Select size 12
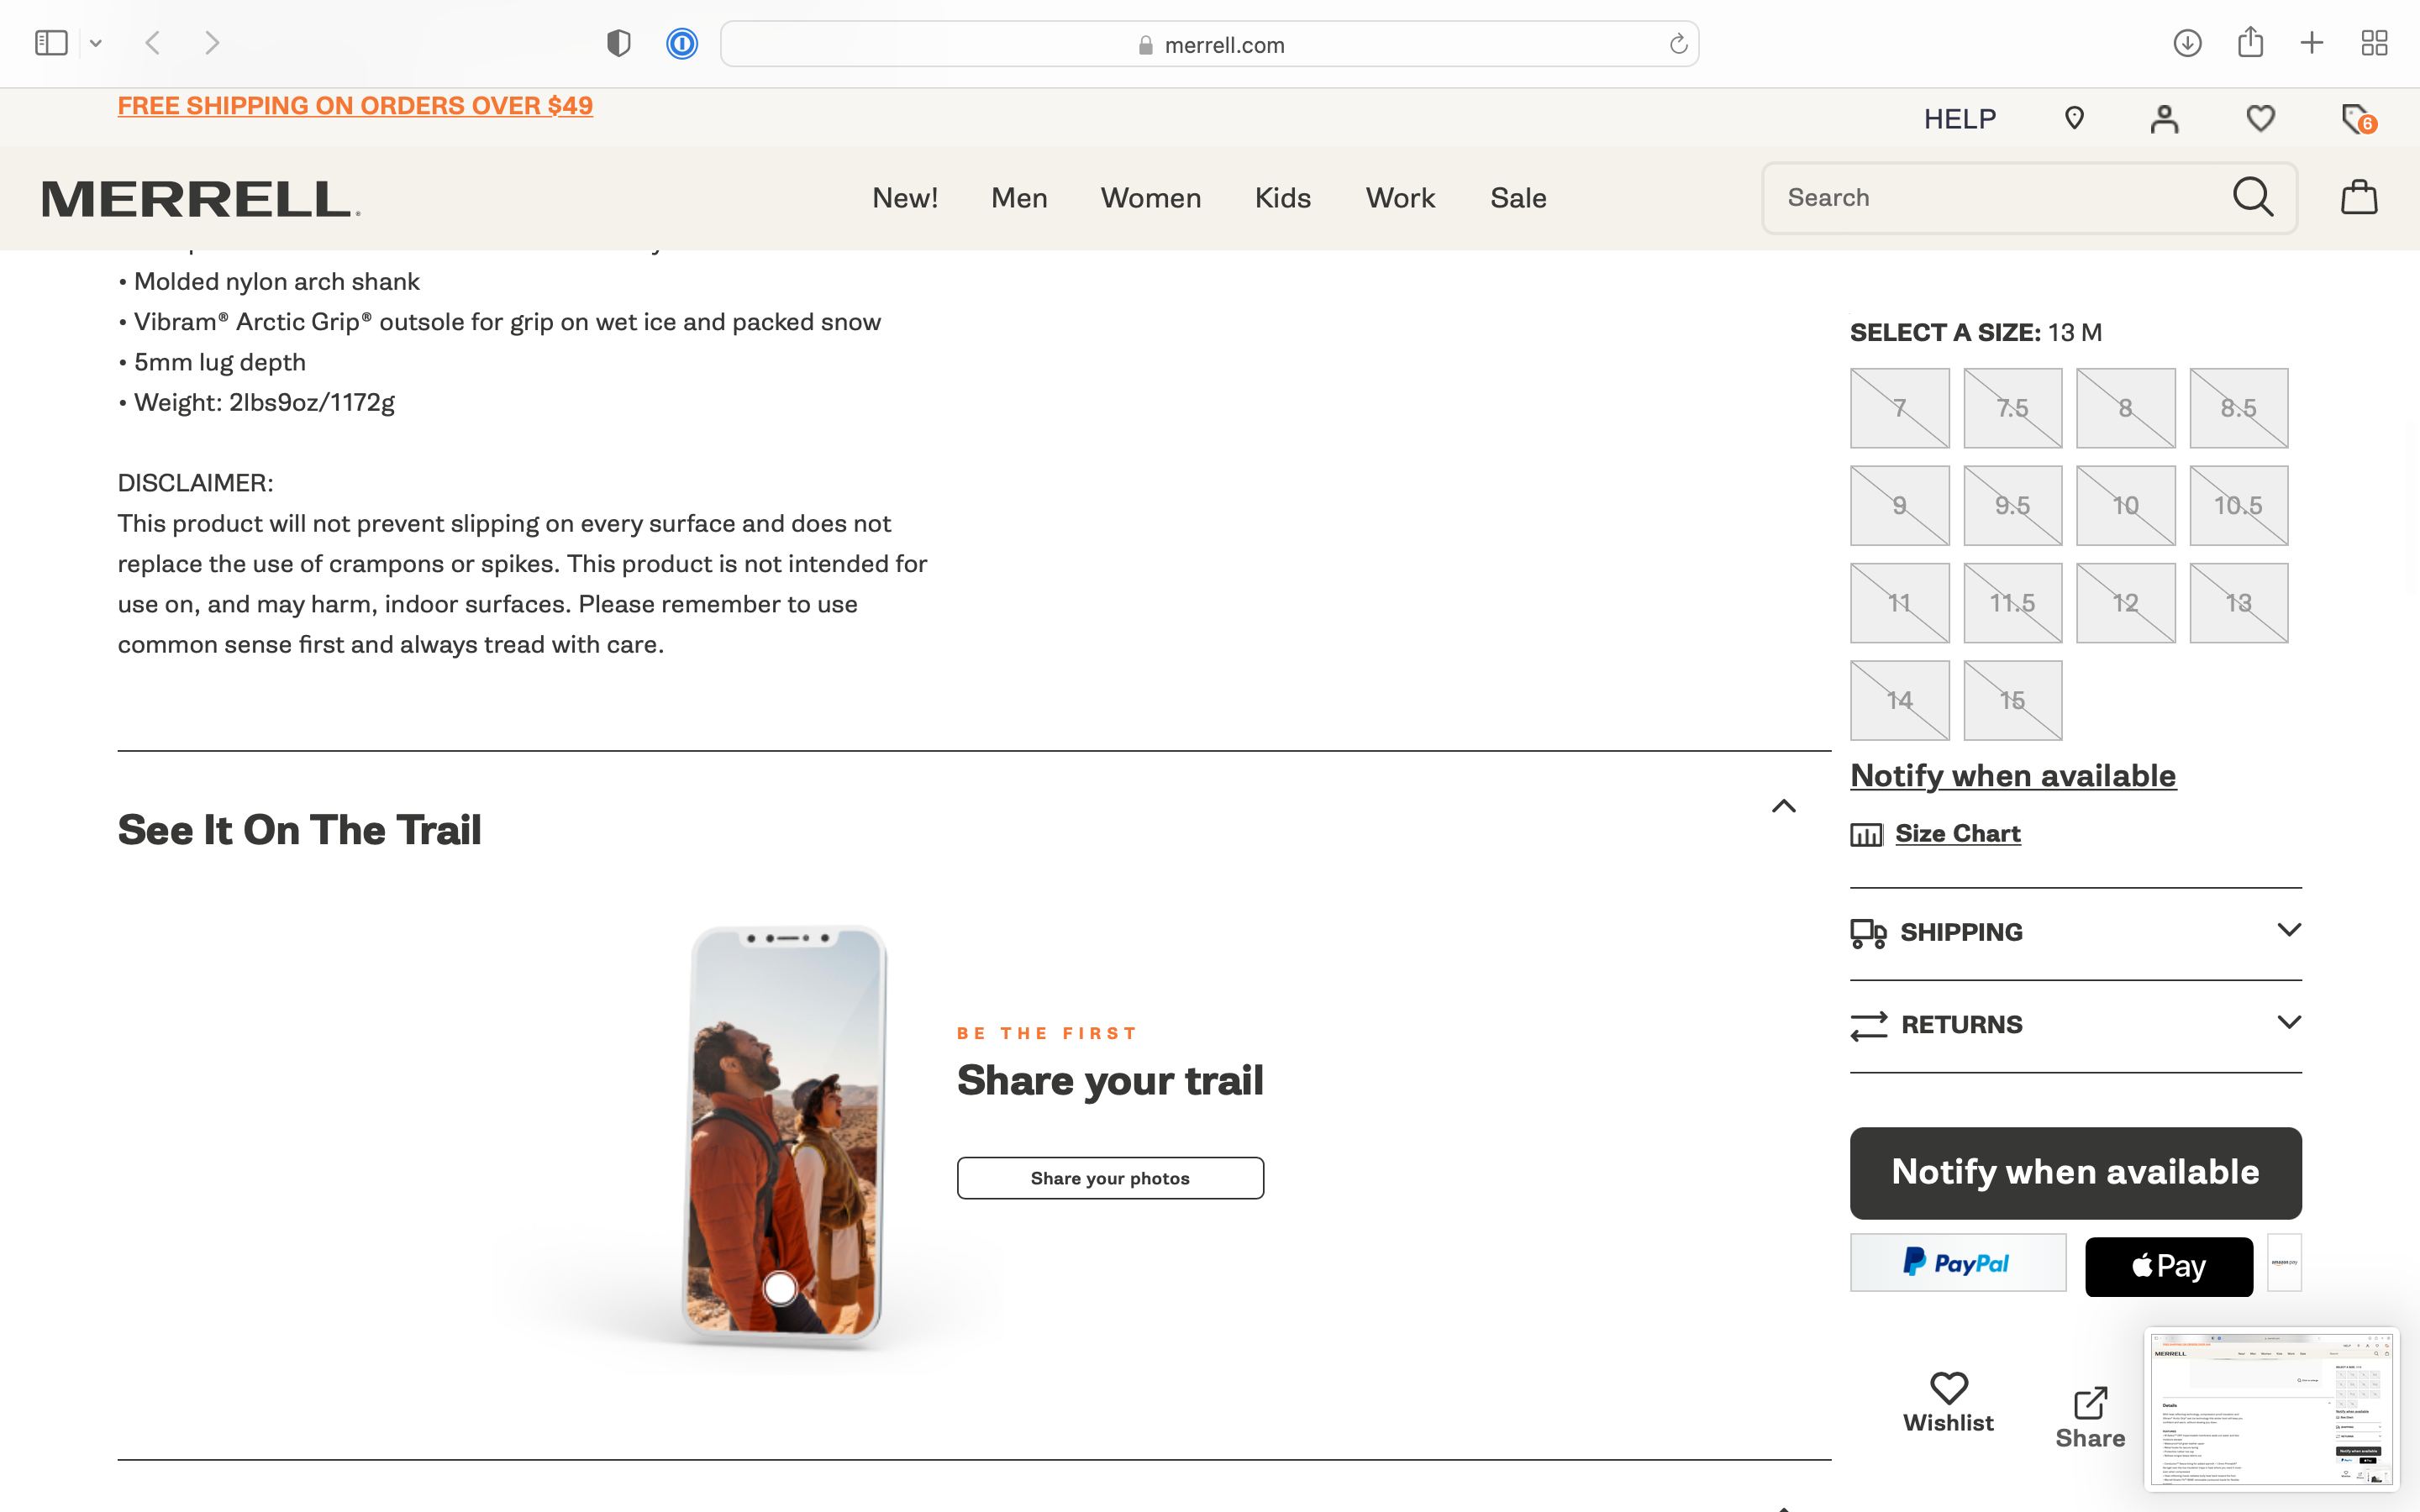The height and width of the screenshot is (1512, 2420). pos(2126,603)
